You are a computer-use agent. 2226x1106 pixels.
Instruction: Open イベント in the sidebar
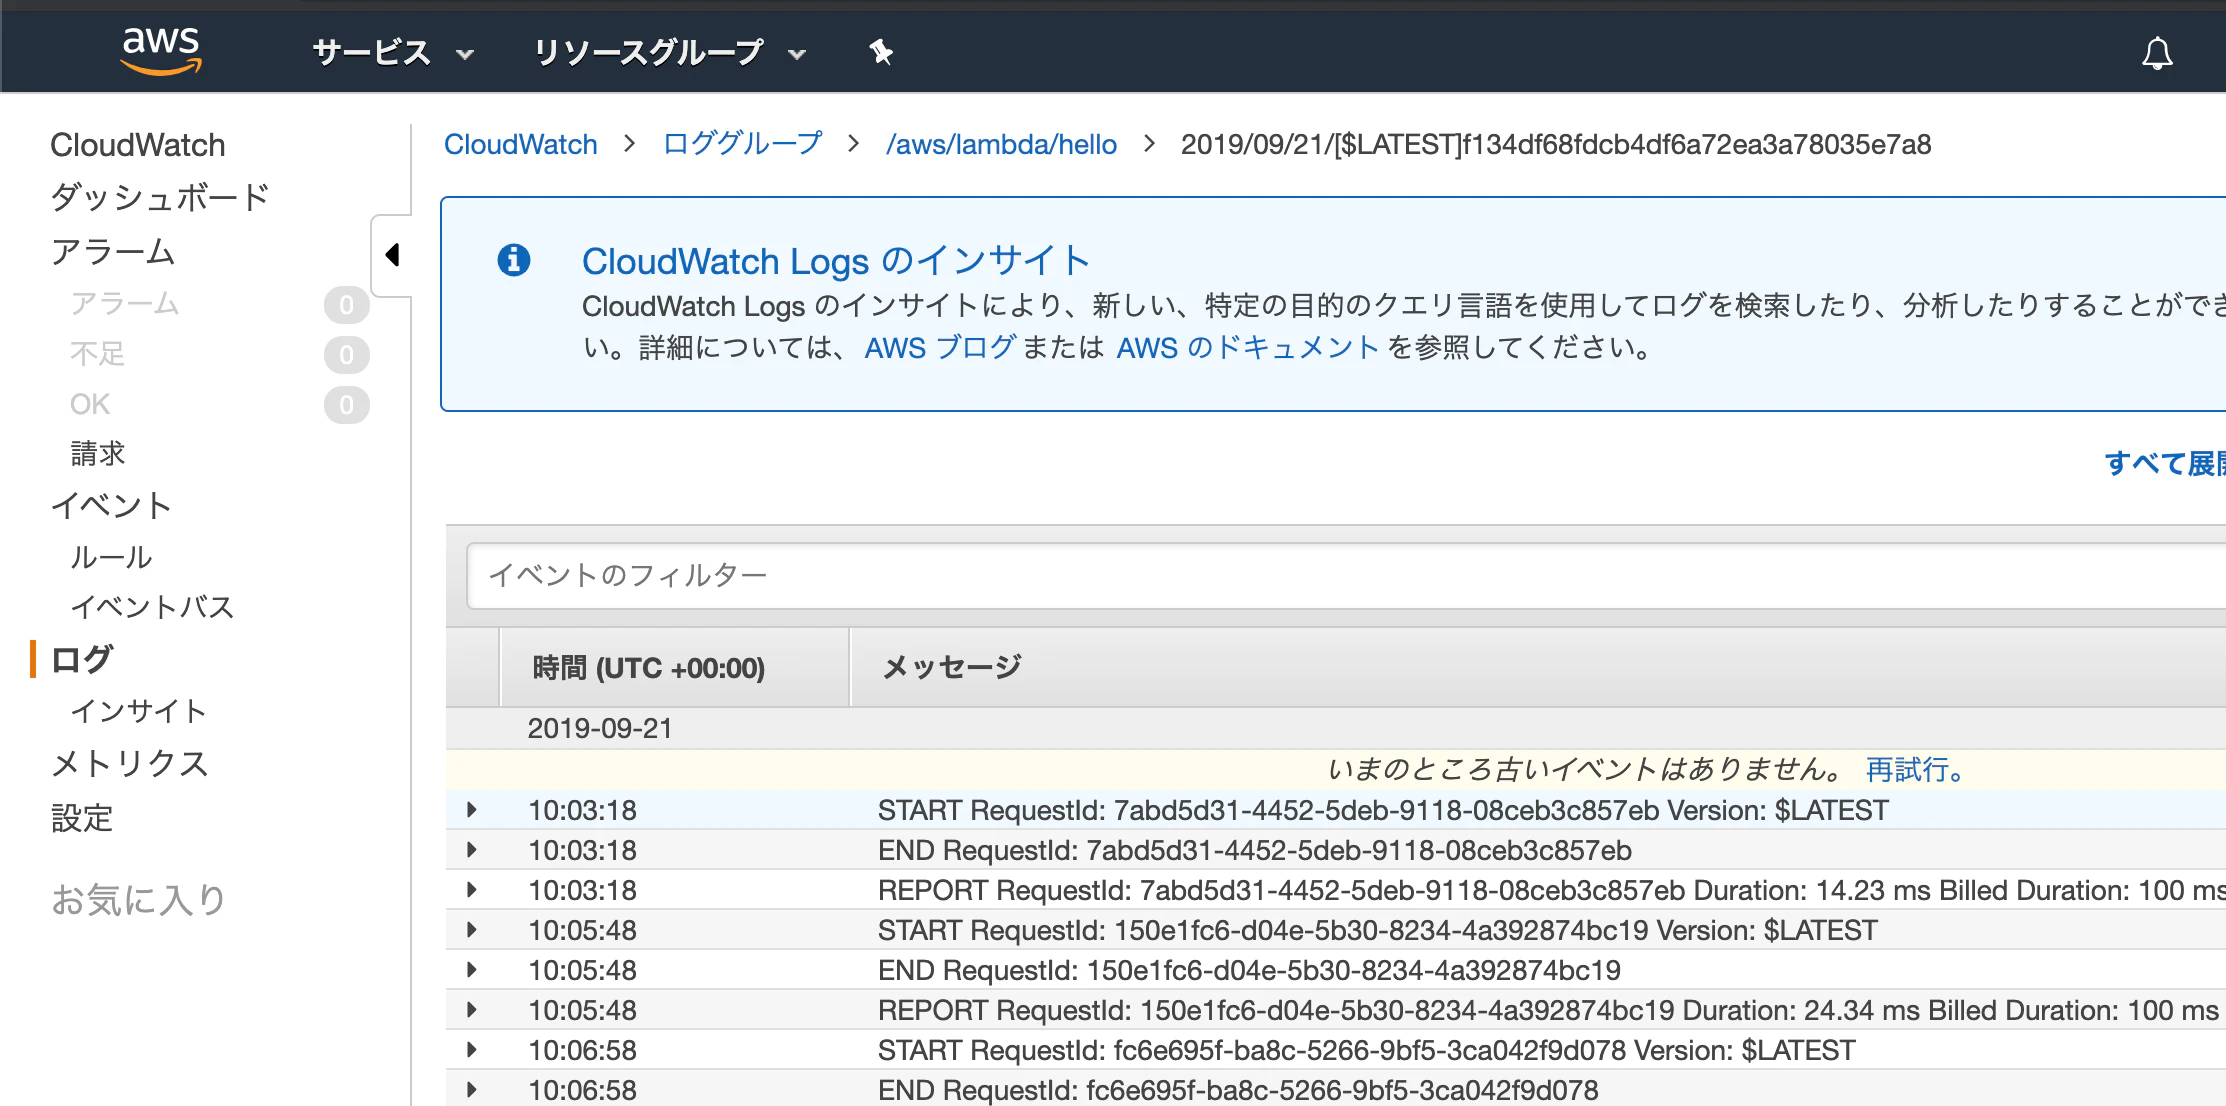coord(111,505)
